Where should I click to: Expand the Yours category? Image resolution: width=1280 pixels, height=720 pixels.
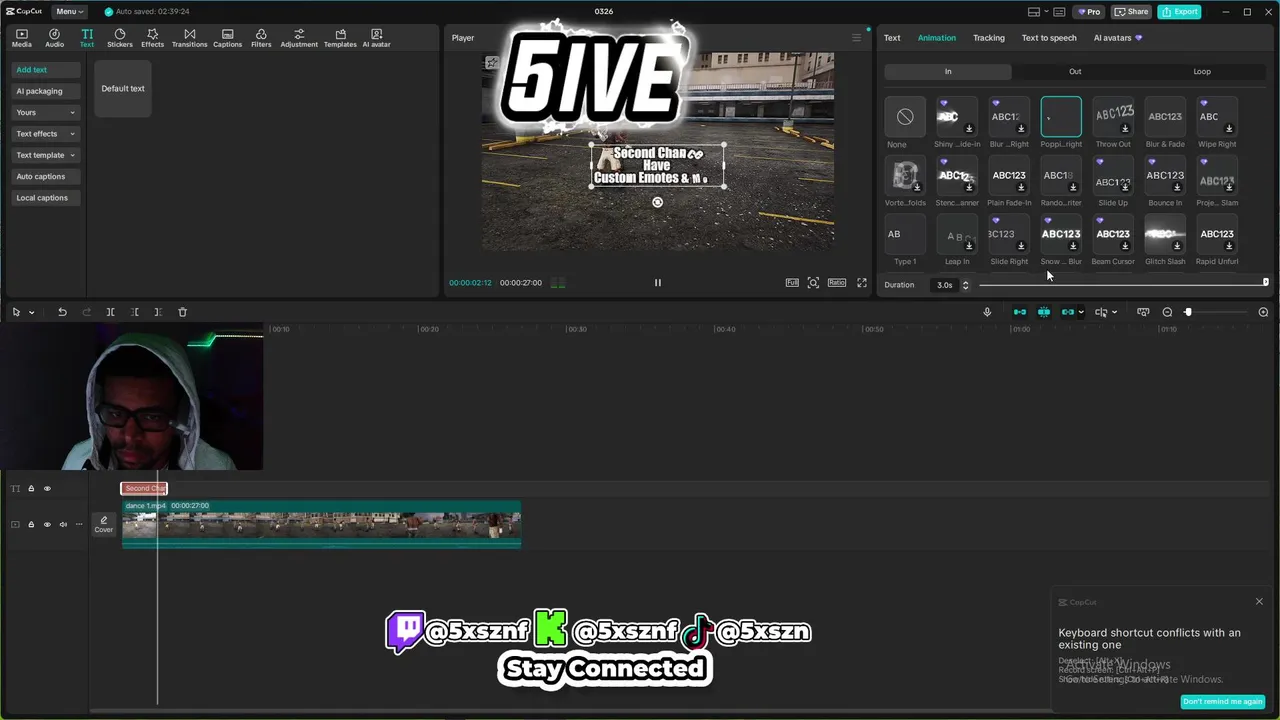pos(46,112)
